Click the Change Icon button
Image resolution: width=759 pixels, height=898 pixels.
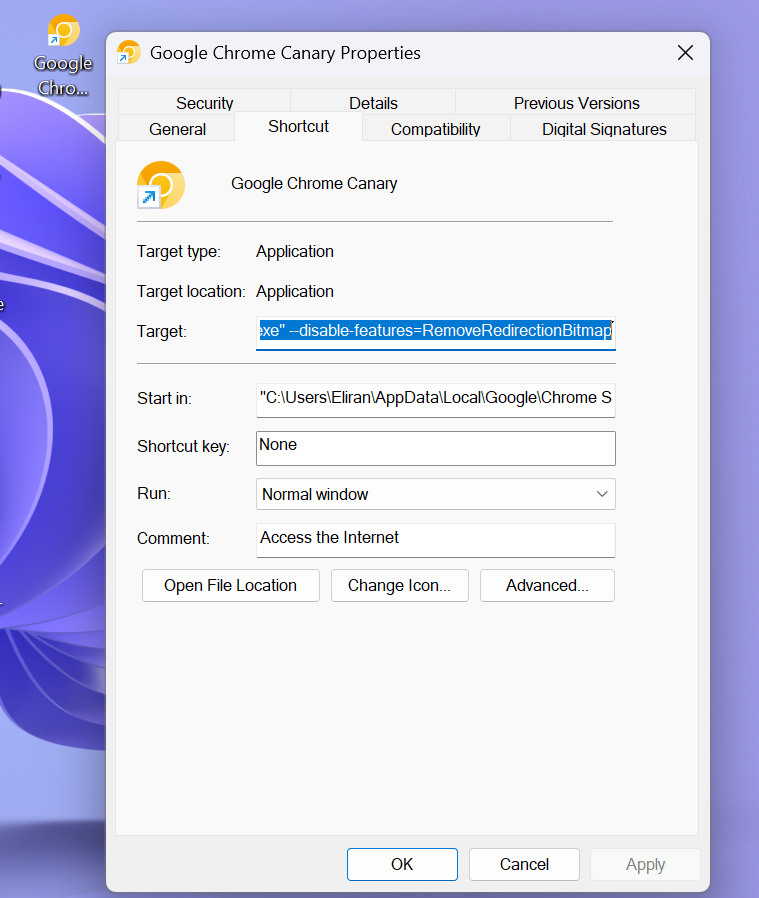[x=399, y=586]
